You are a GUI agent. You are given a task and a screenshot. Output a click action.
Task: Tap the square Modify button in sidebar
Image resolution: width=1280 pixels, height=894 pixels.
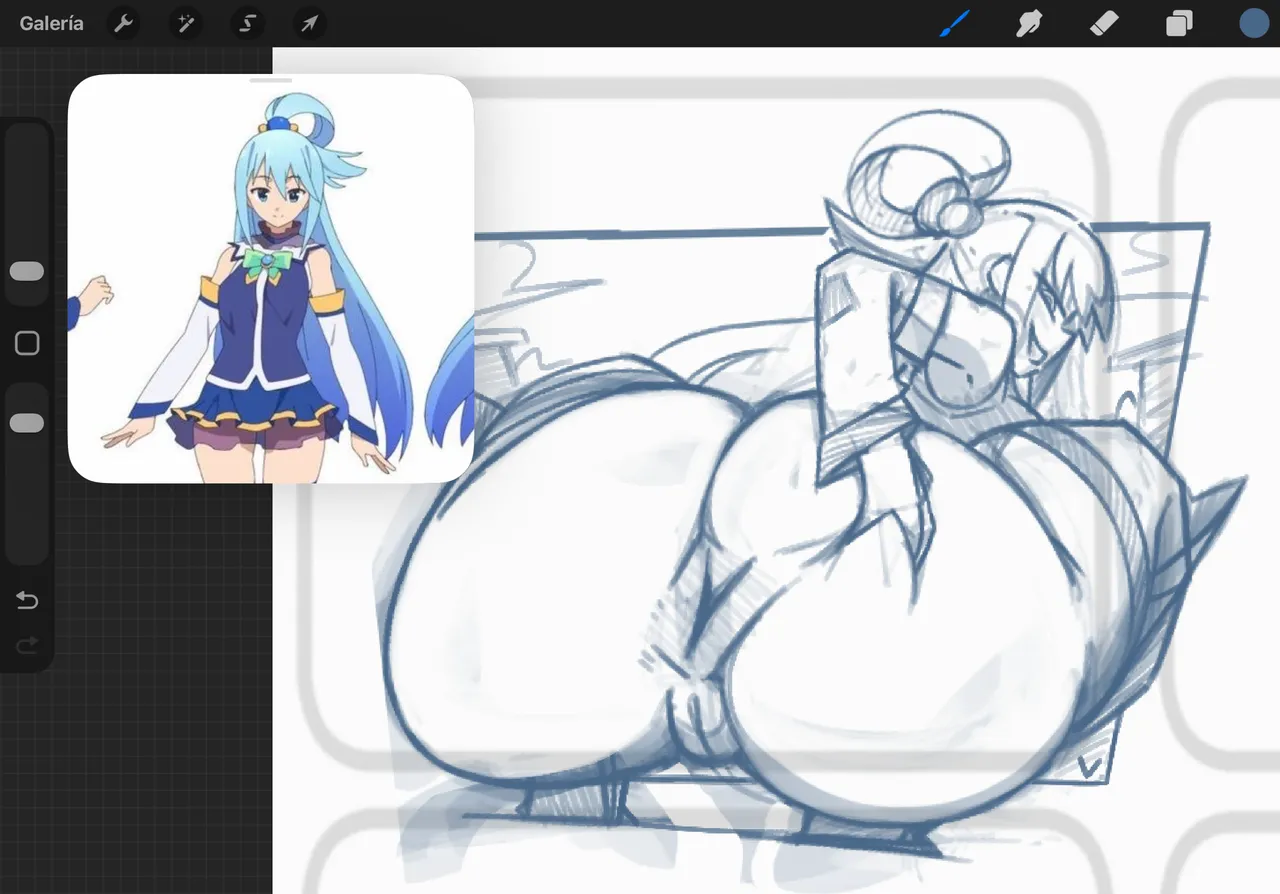pos(27,344)
